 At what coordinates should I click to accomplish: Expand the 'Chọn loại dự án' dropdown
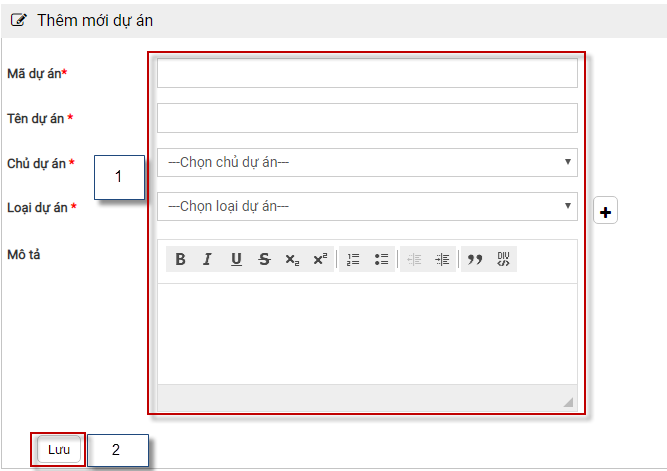tap(367, 207)
